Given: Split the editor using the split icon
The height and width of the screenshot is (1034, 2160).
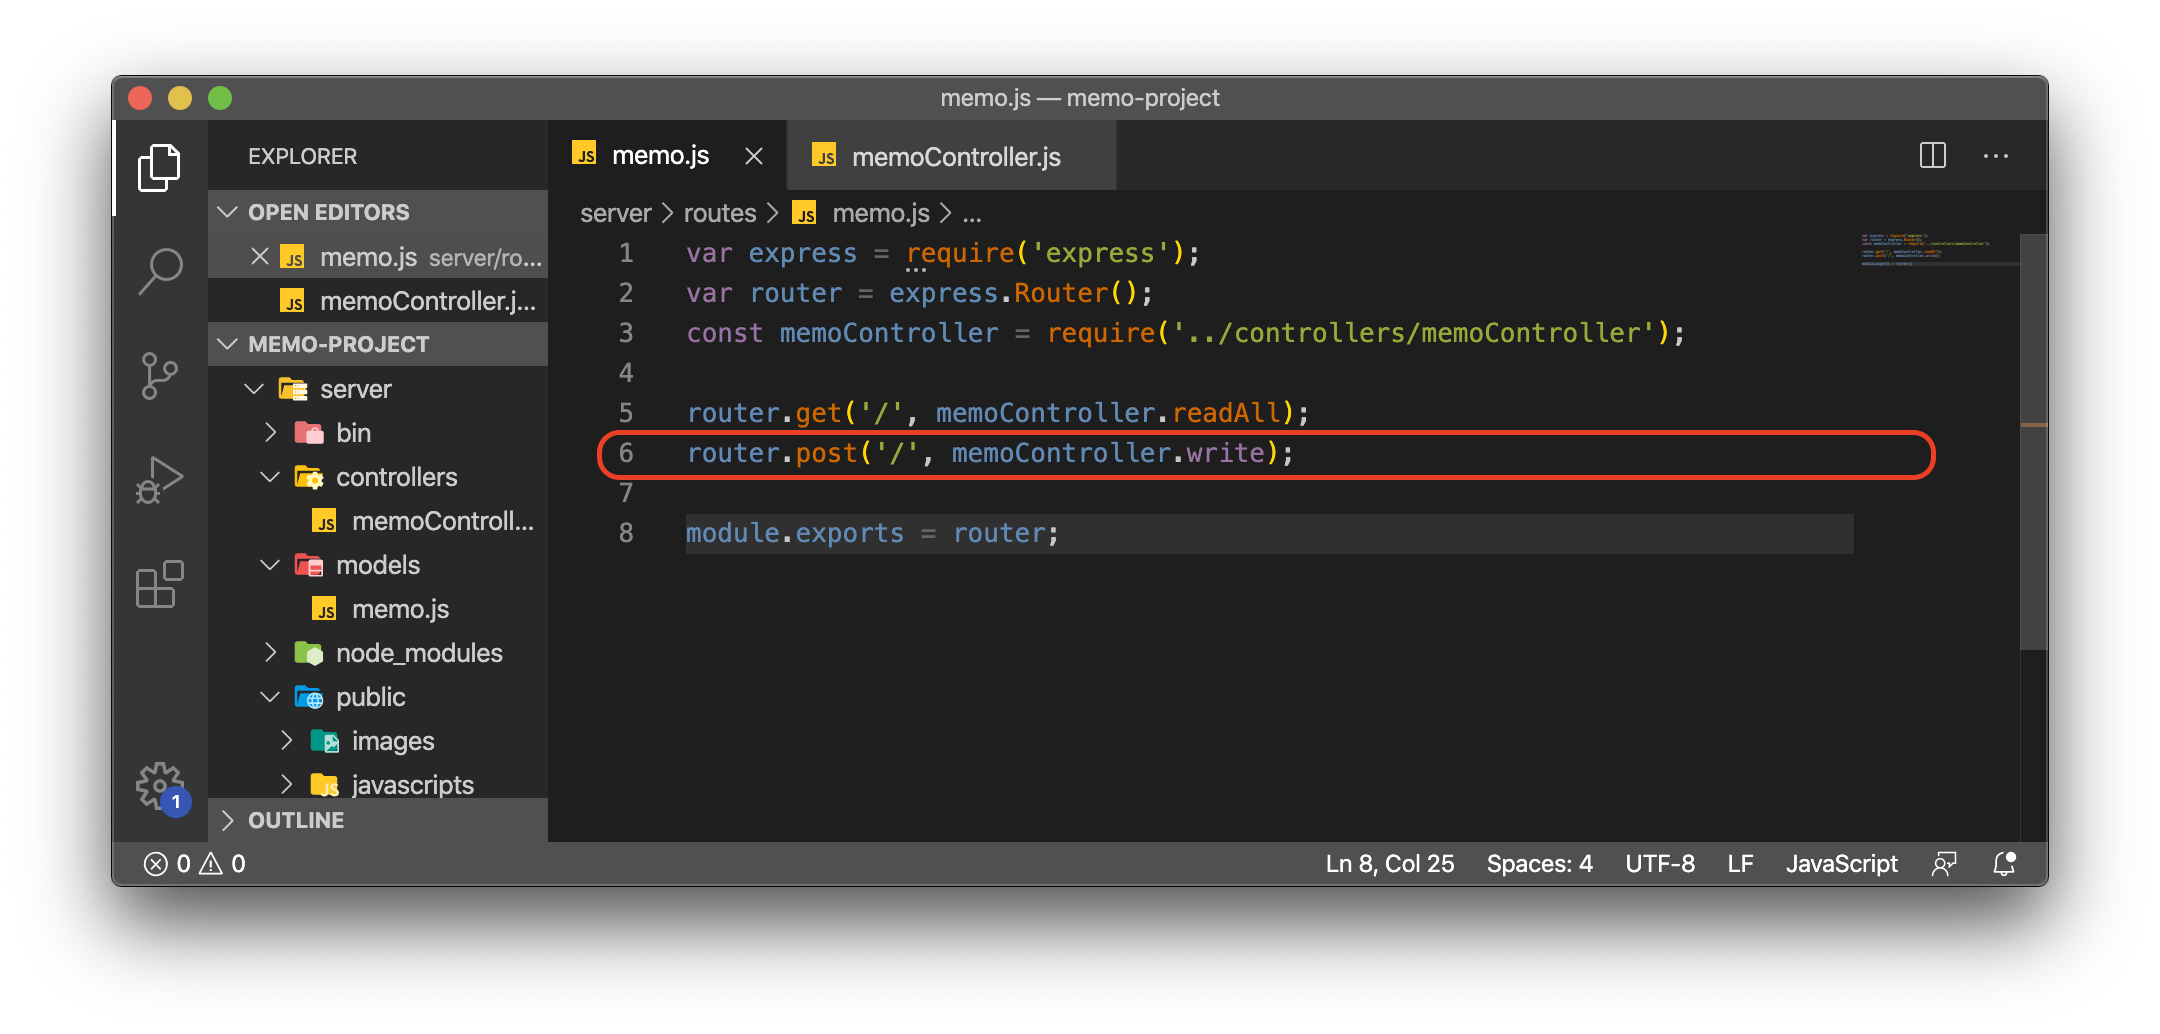Looking at the screenshot, I should click(1934, 156).
